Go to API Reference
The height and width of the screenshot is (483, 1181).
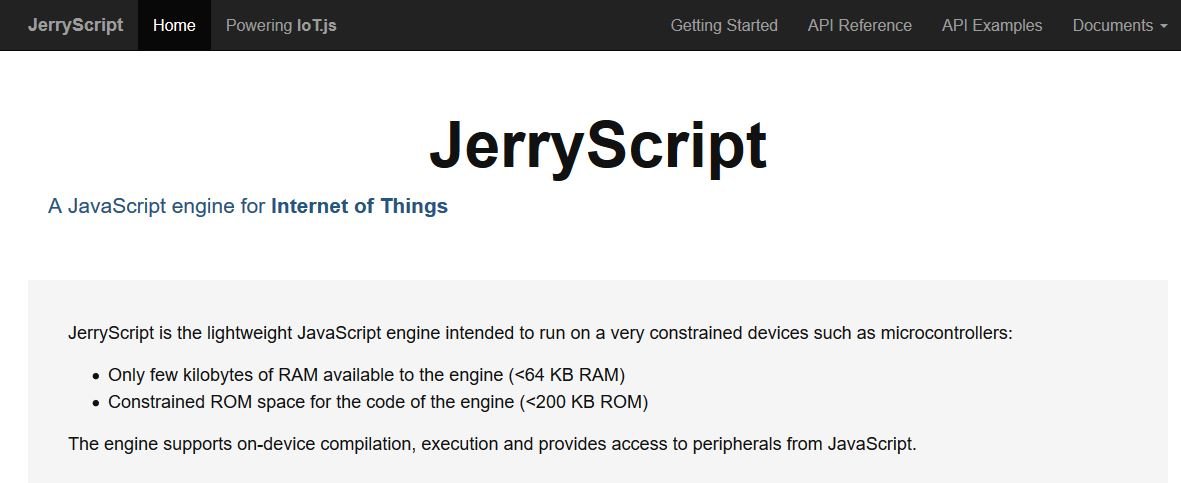pos(859,25)
